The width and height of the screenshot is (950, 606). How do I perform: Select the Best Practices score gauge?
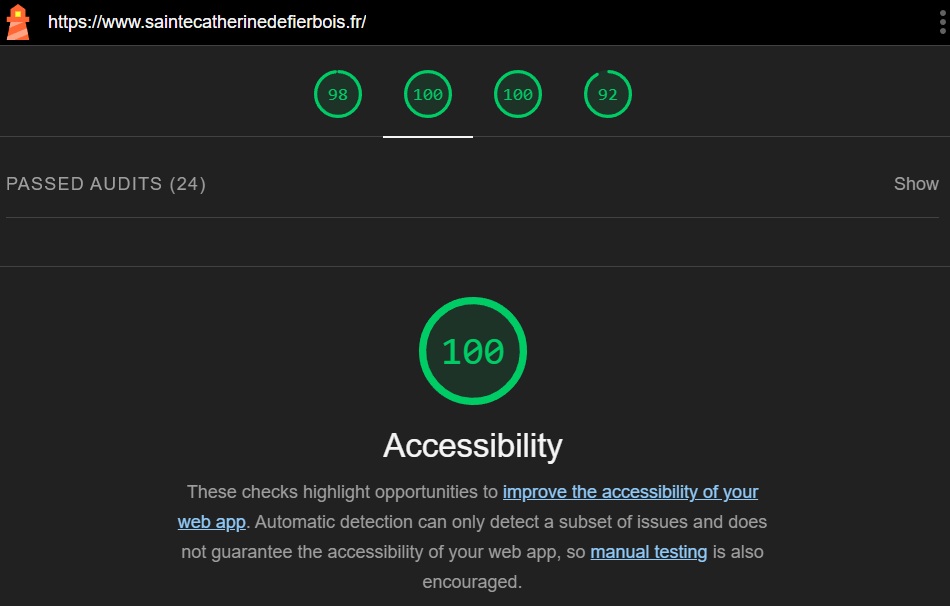517,94
